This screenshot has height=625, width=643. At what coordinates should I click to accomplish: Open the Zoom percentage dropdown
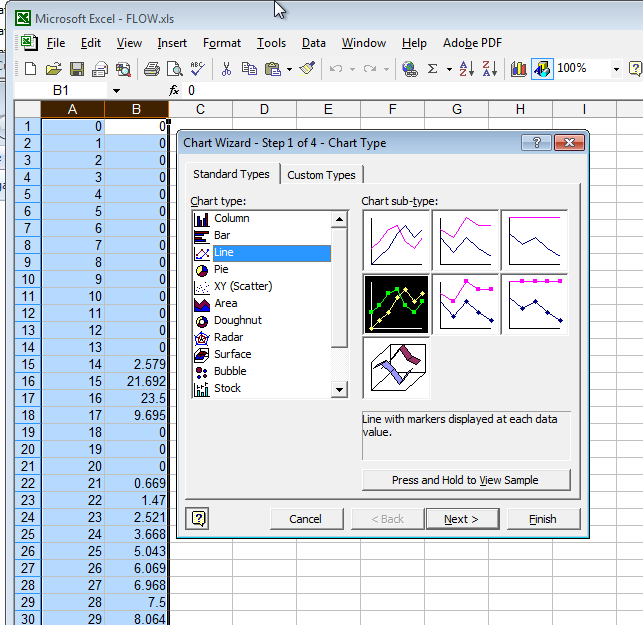(x=616, y=69)
